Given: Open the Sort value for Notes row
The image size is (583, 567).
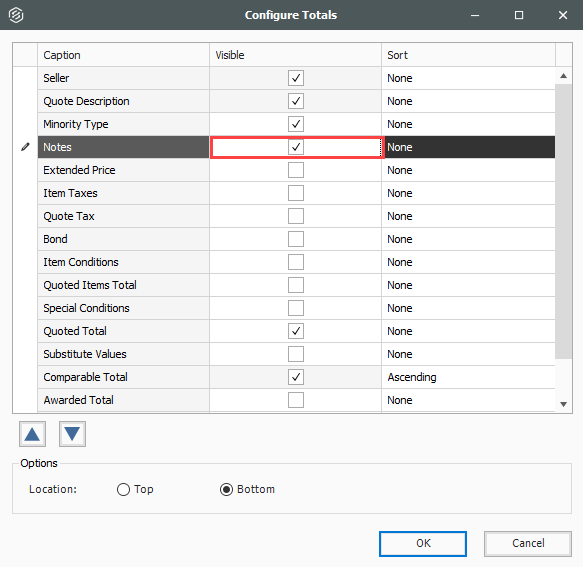Looking at the screenshot, I should pyautogui.click(x=468, y=147).
